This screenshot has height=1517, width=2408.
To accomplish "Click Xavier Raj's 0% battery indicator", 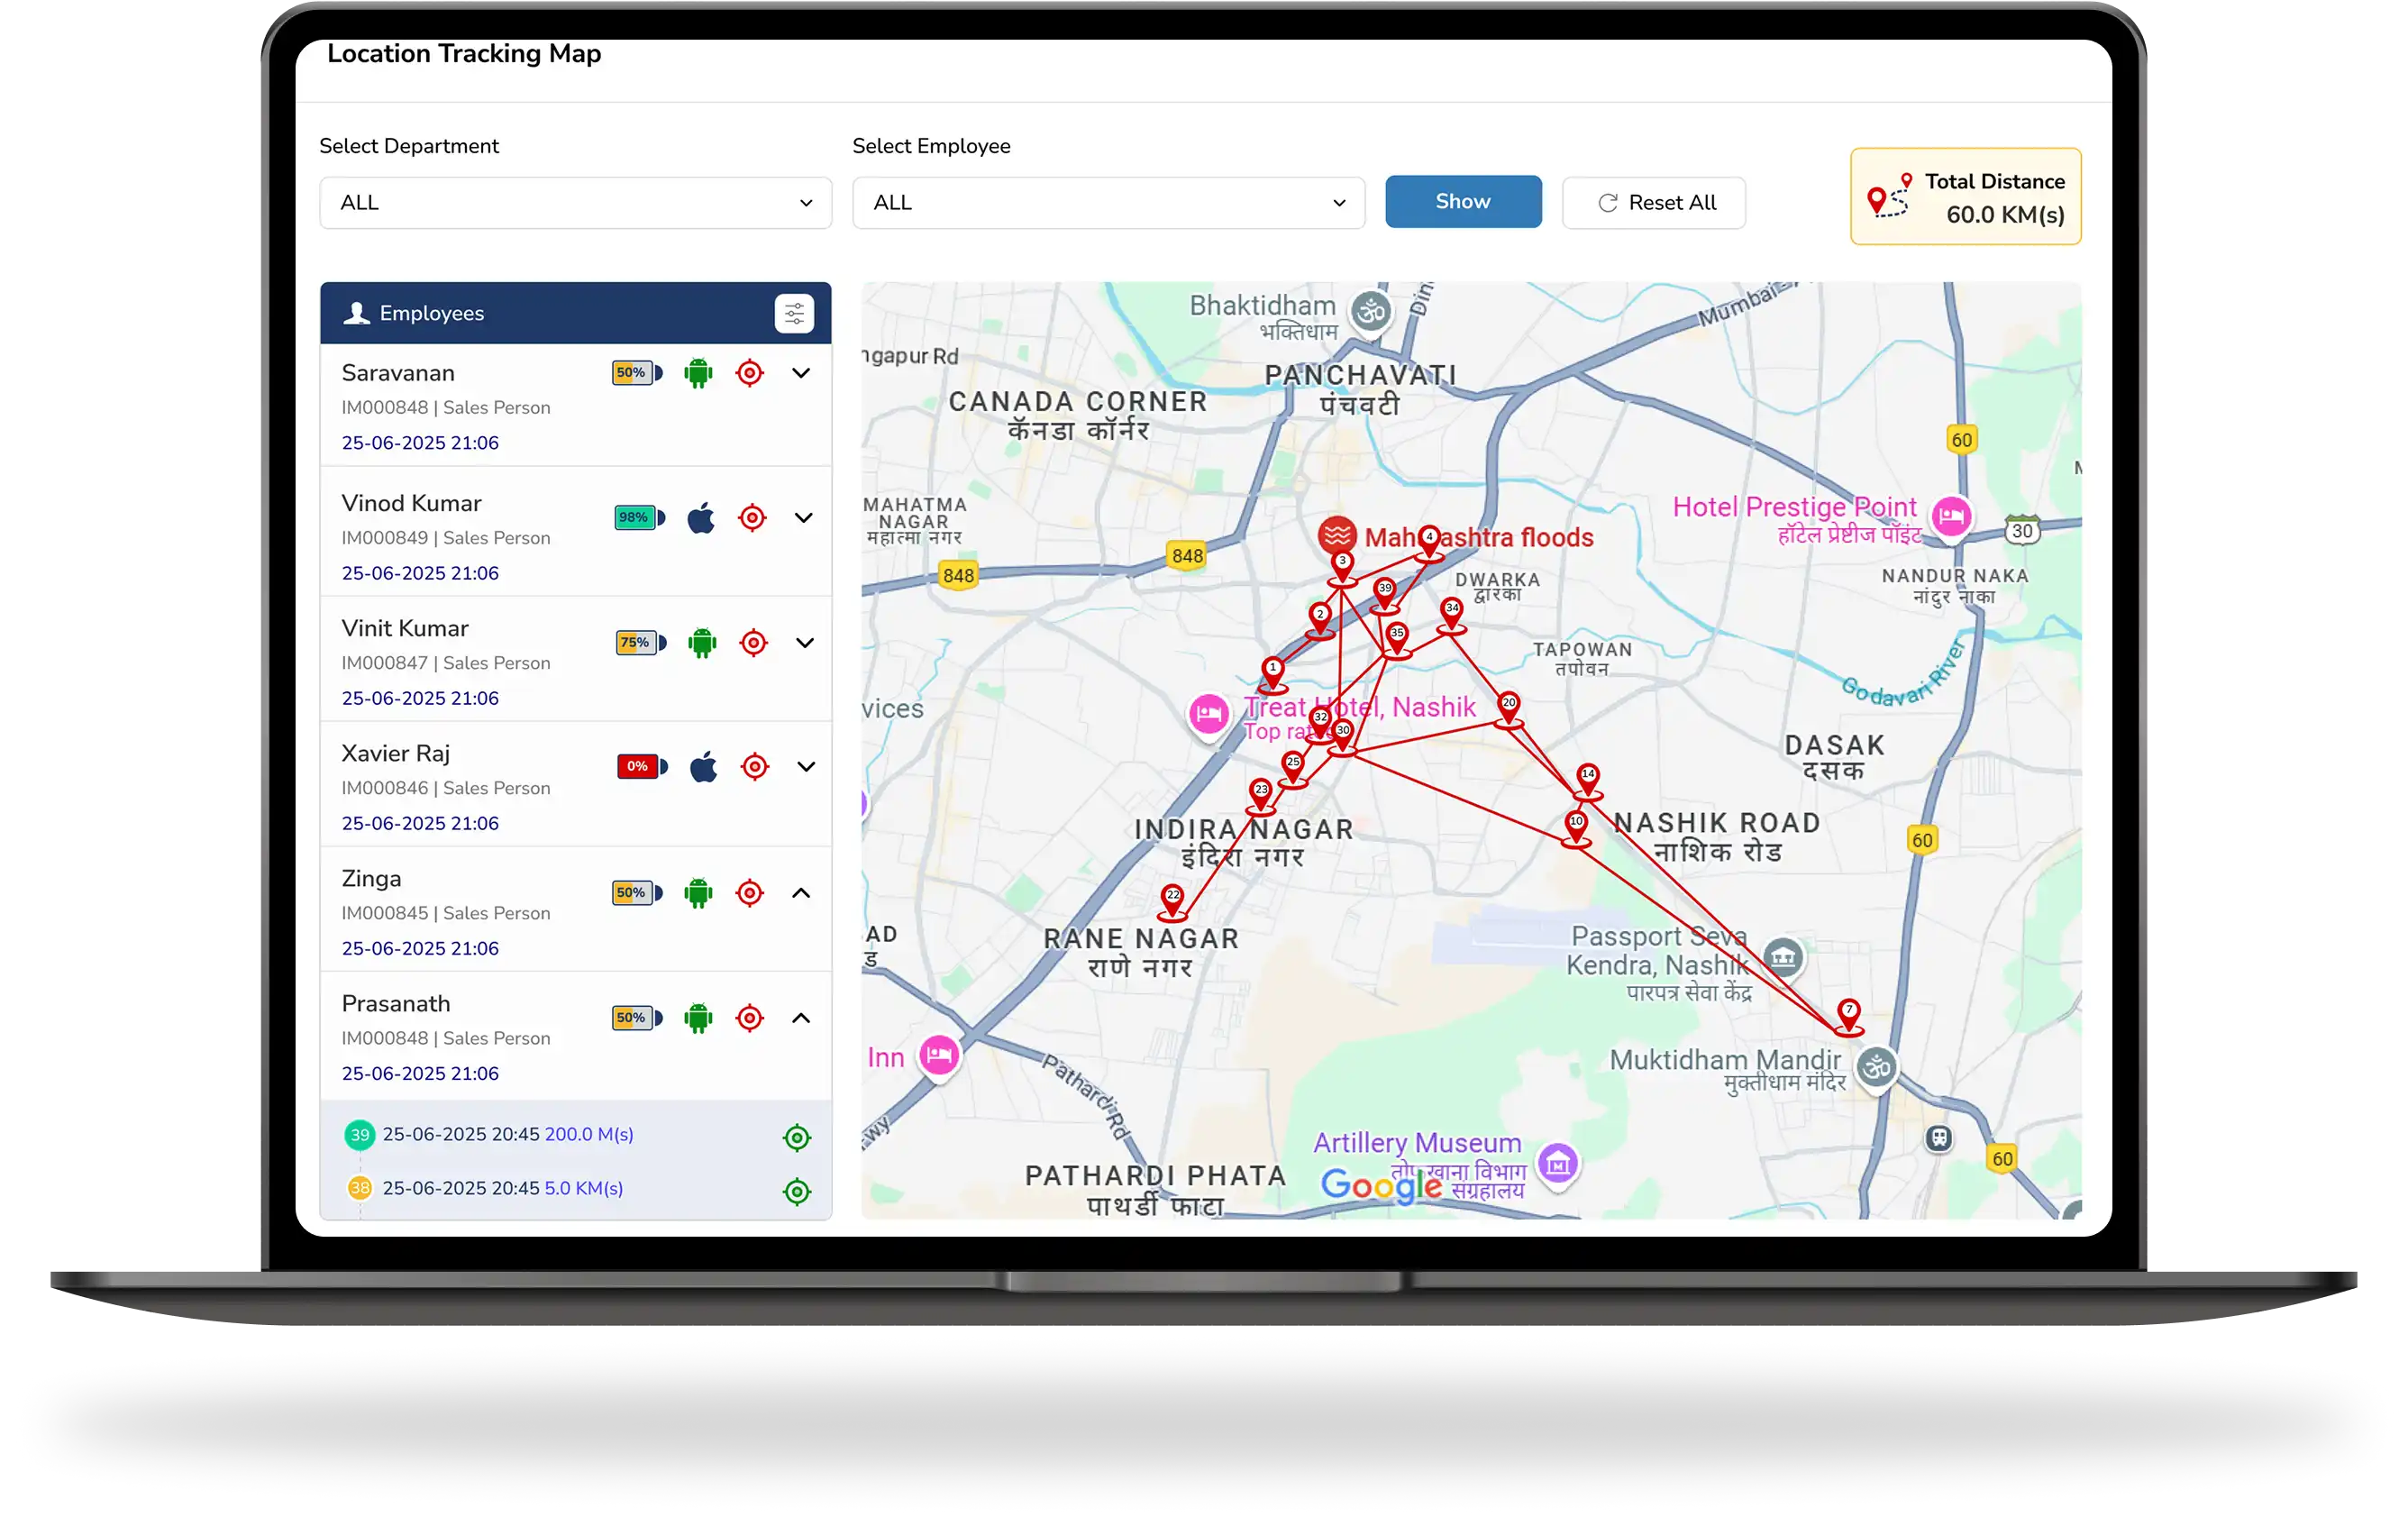I will tap(640, 767).
